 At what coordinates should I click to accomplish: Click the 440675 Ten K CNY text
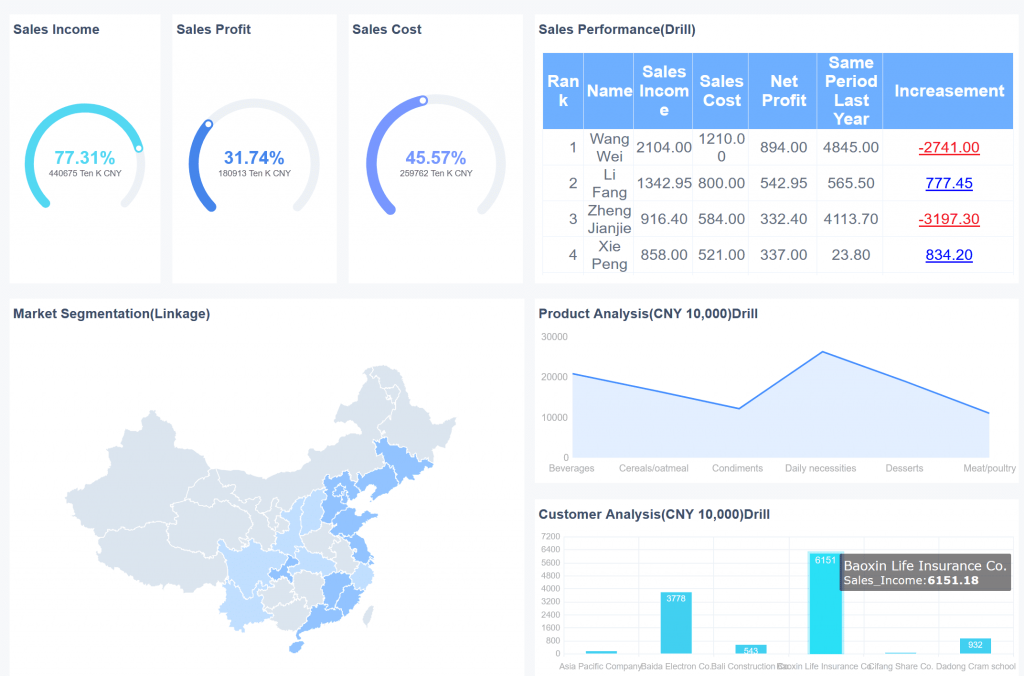(x=85, y=173)
